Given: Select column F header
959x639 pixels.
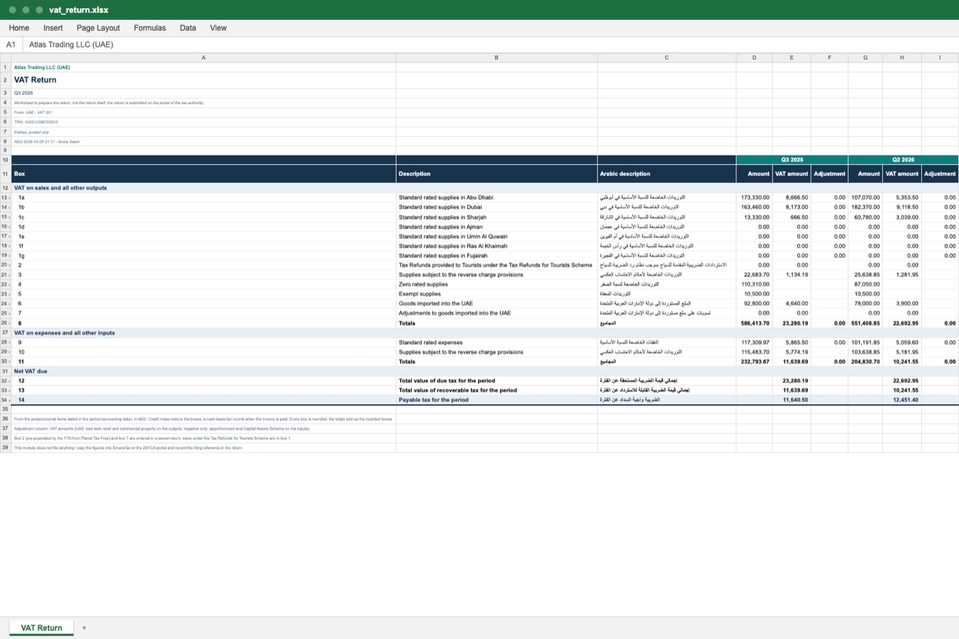Looking at the screenshot, I should pos(829,57).
